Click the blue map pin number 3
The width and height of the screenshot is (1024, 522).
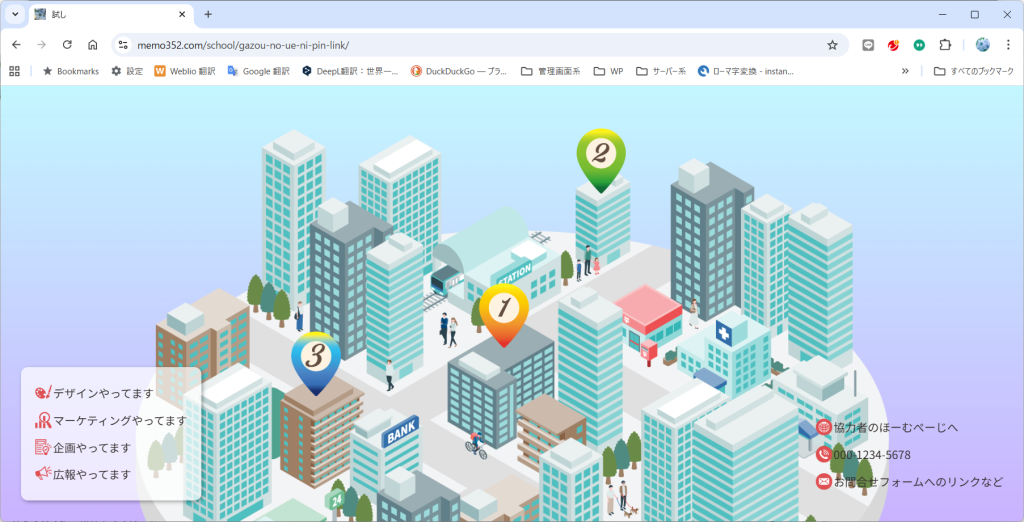[x=316, y=358]
